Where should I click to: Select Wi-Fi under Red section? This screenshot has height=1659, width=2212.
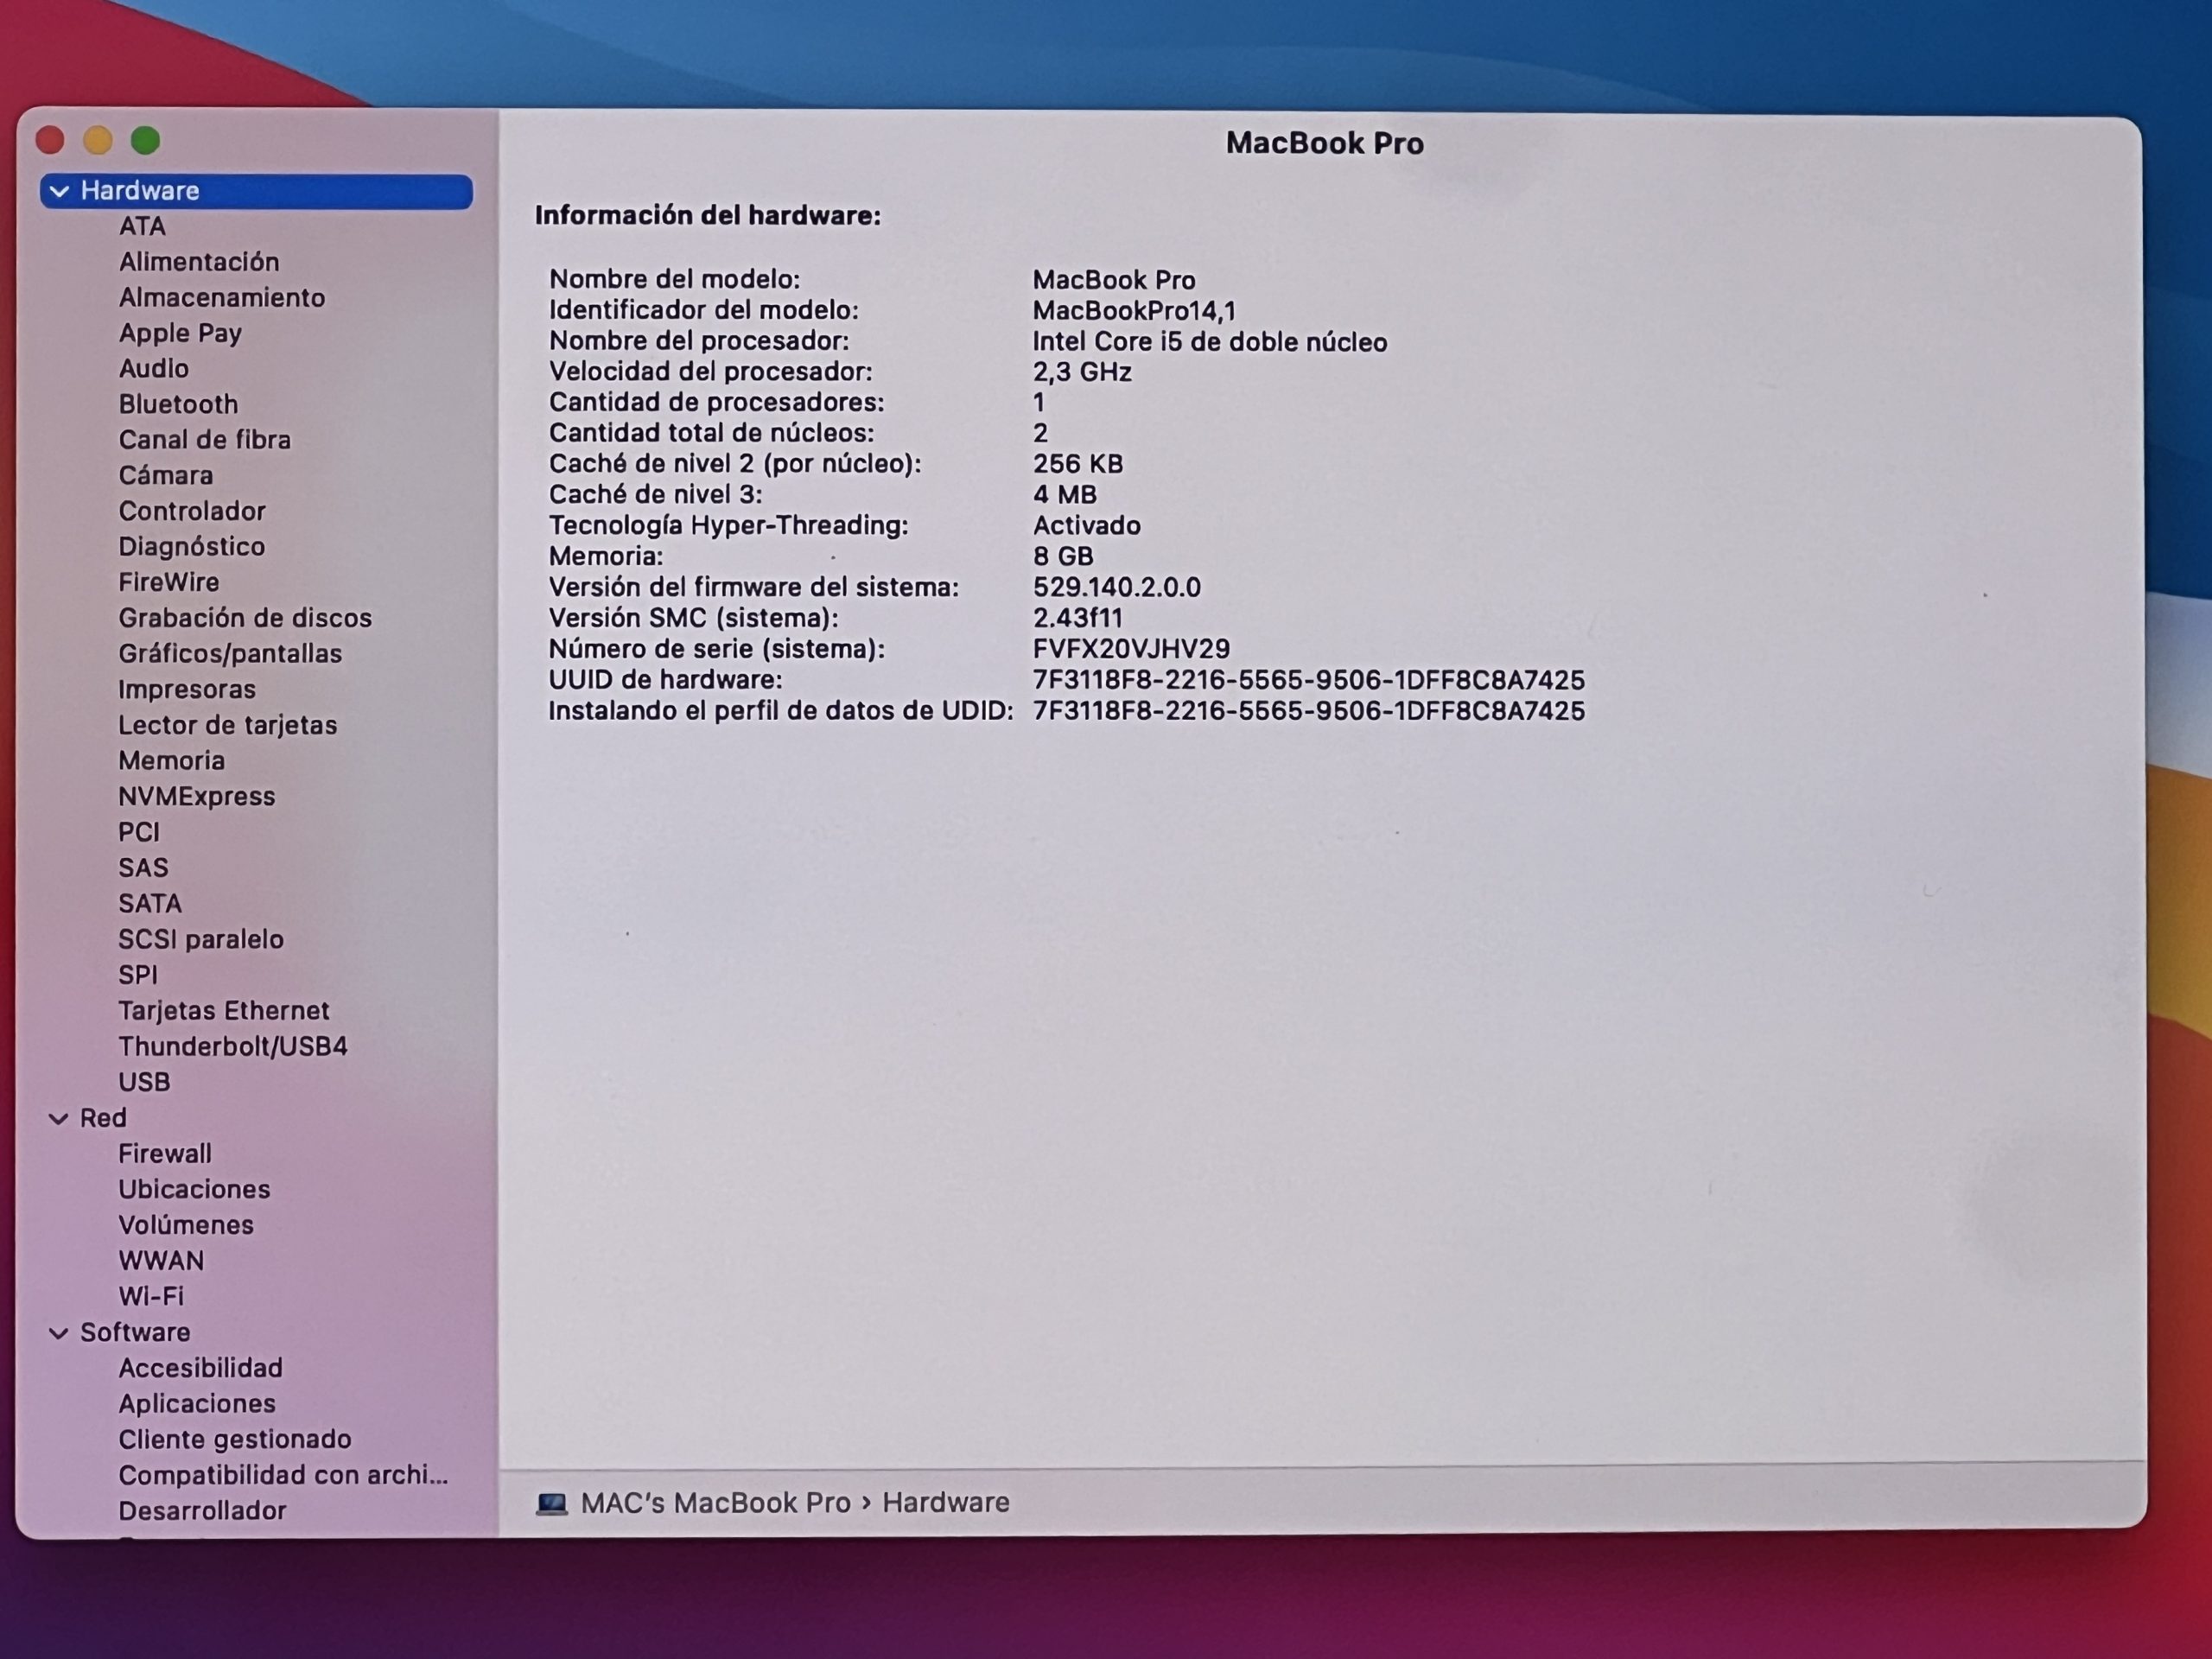tap(151, 1296)
